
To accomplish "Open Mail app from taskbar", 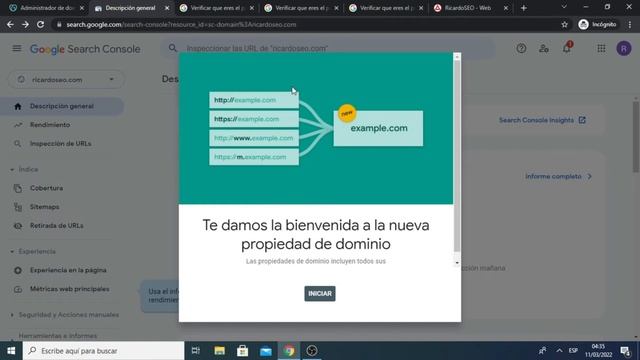I will (x=266, y=351).
